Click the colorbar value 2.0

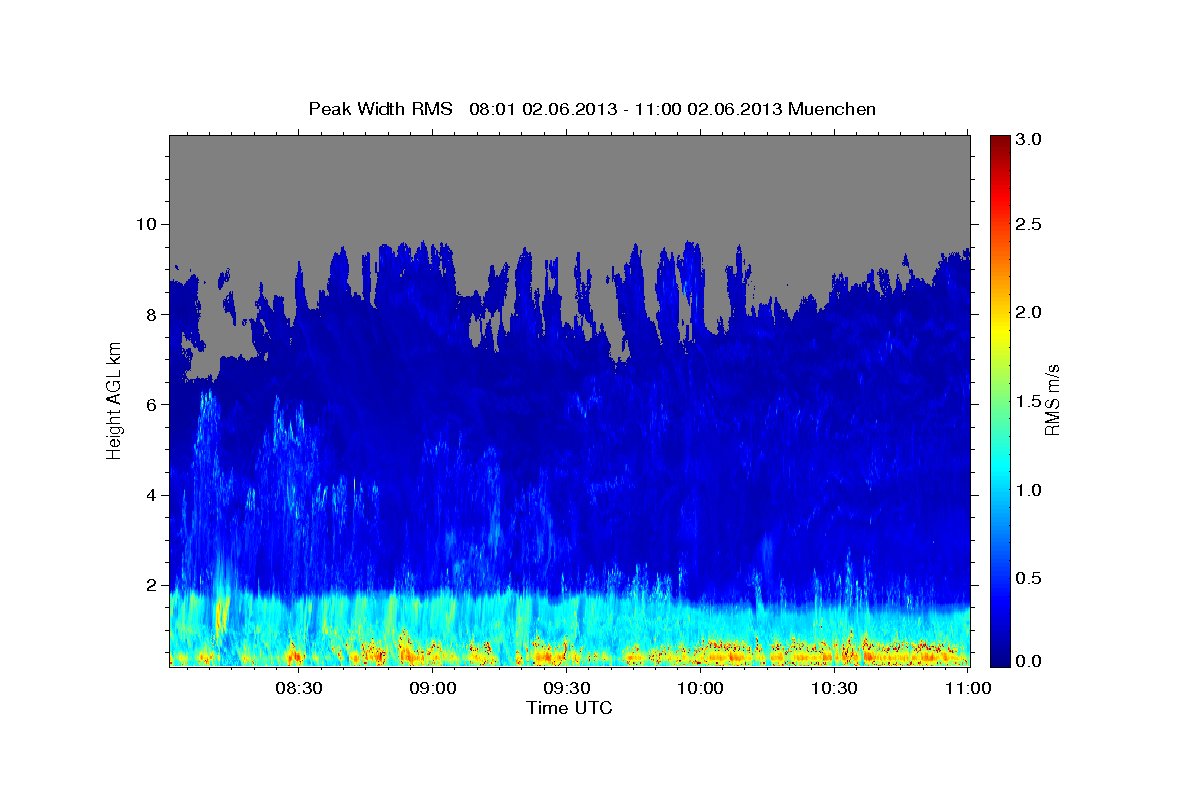coord(1029,312)
